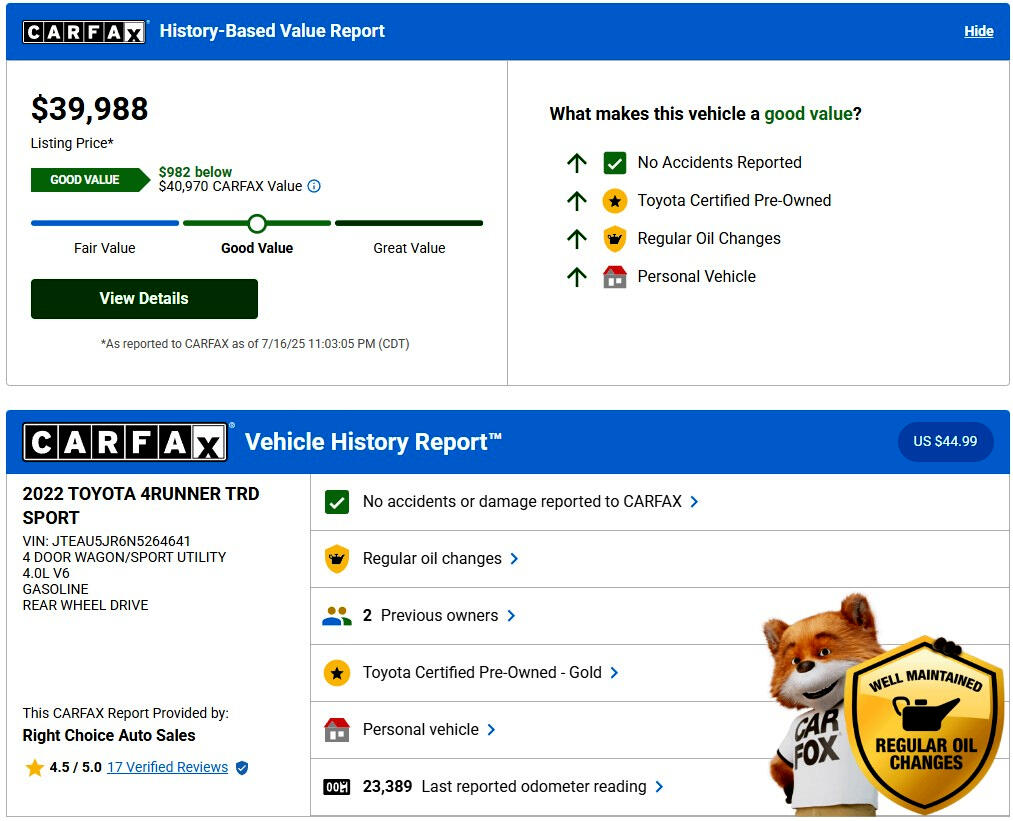Click 4.0L V6 engine text
The width and height of the screenshot is (1013, 821).
pos(46,574)
